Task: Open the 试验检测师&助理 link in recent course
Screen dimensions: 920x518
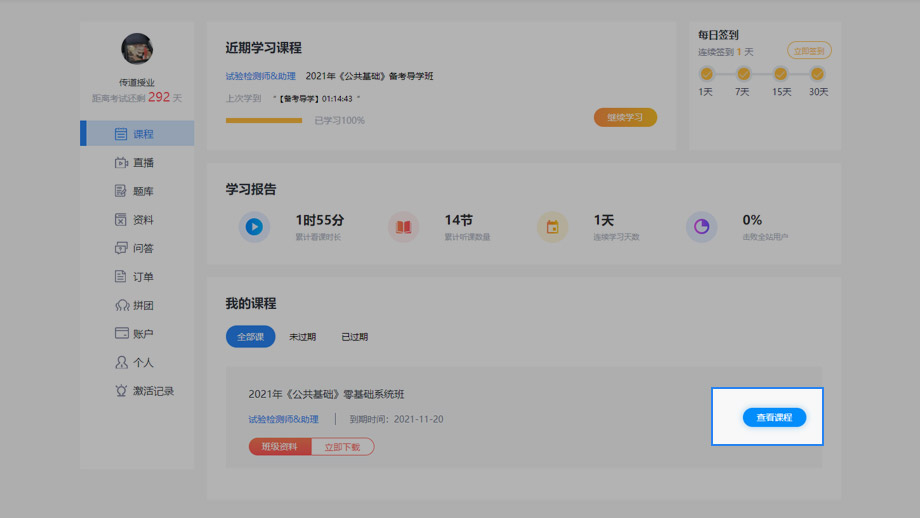Action: click(x=260, y=76)
